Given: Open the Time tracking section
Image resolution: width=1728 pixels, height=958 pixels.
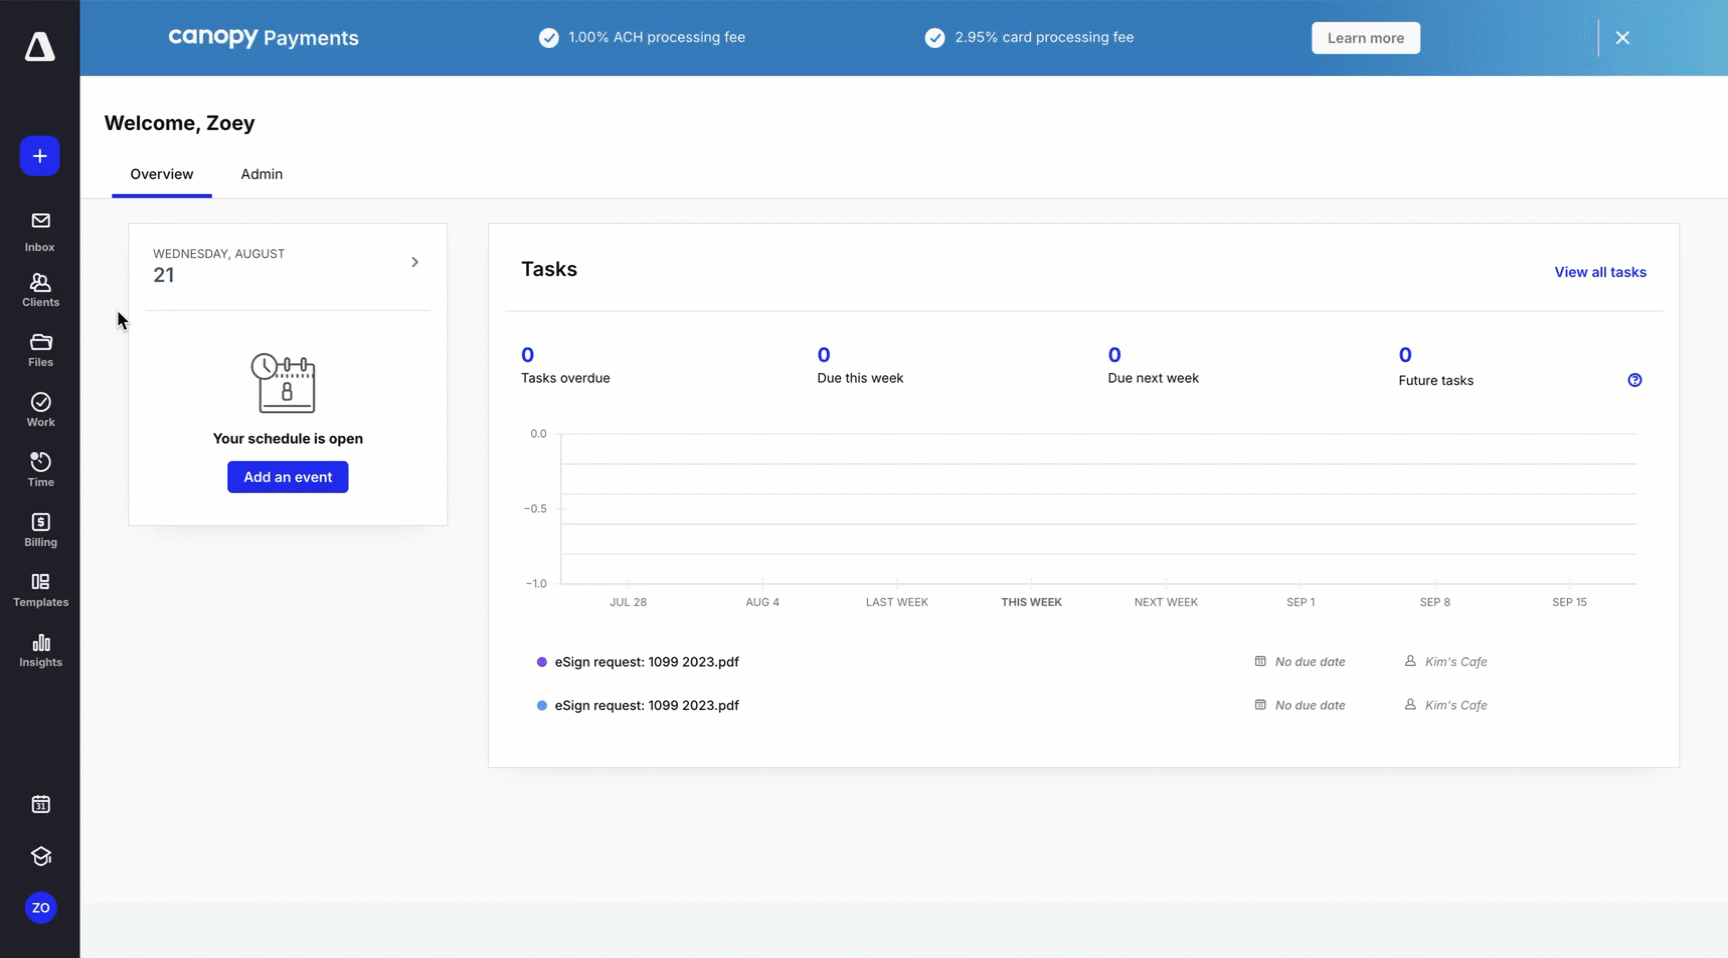Looking at the screenshot, I should pos(40,470).
